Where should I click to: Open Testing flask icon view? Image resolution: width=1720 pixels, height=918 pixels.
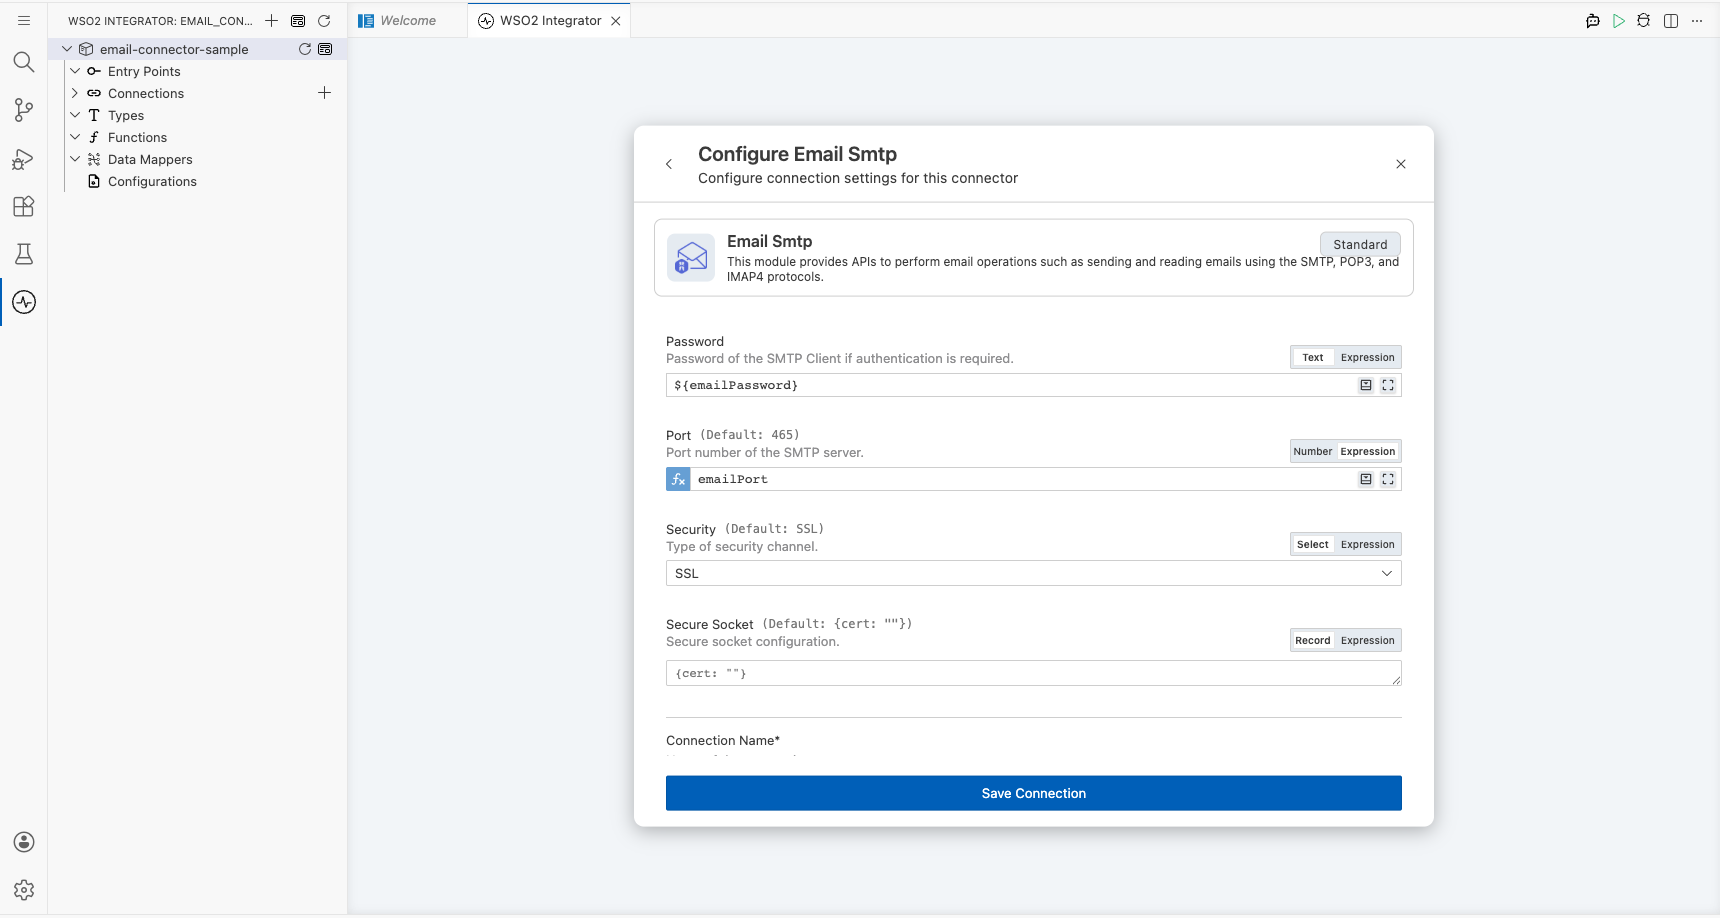tap(24, 254)
